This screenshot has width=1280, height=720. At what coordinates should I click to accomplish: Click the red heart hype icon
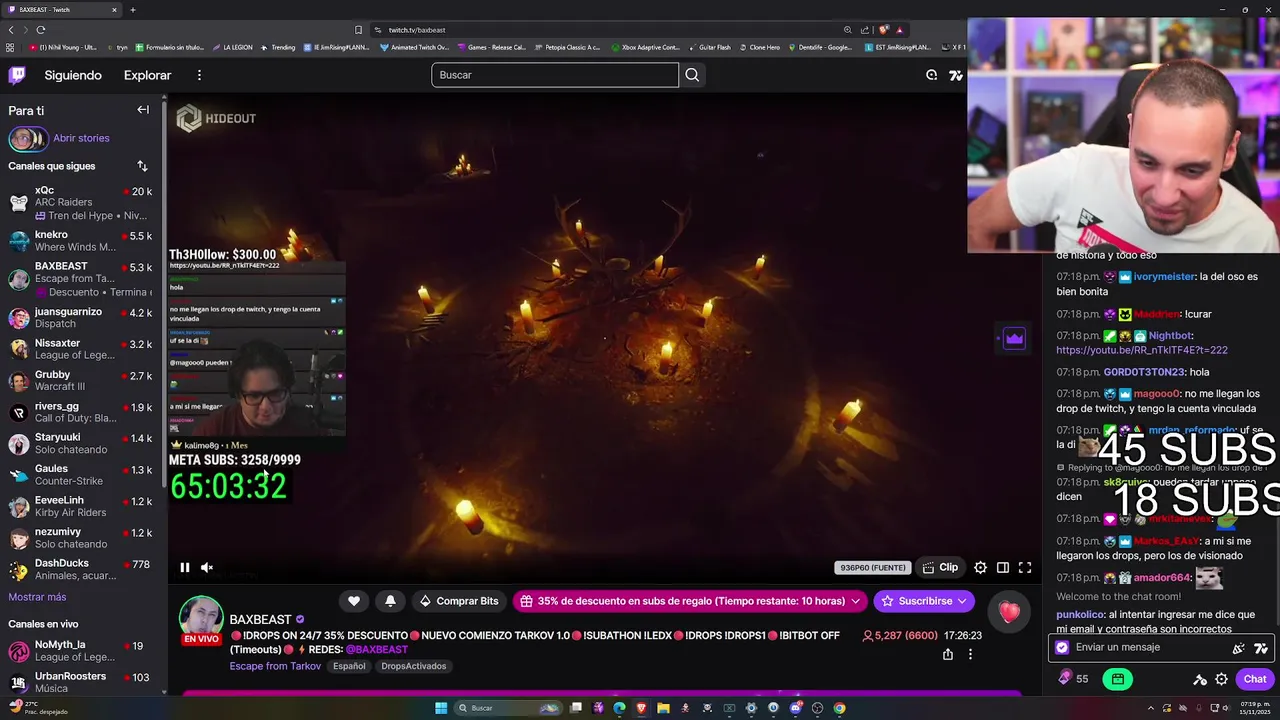pos(1009,611)
